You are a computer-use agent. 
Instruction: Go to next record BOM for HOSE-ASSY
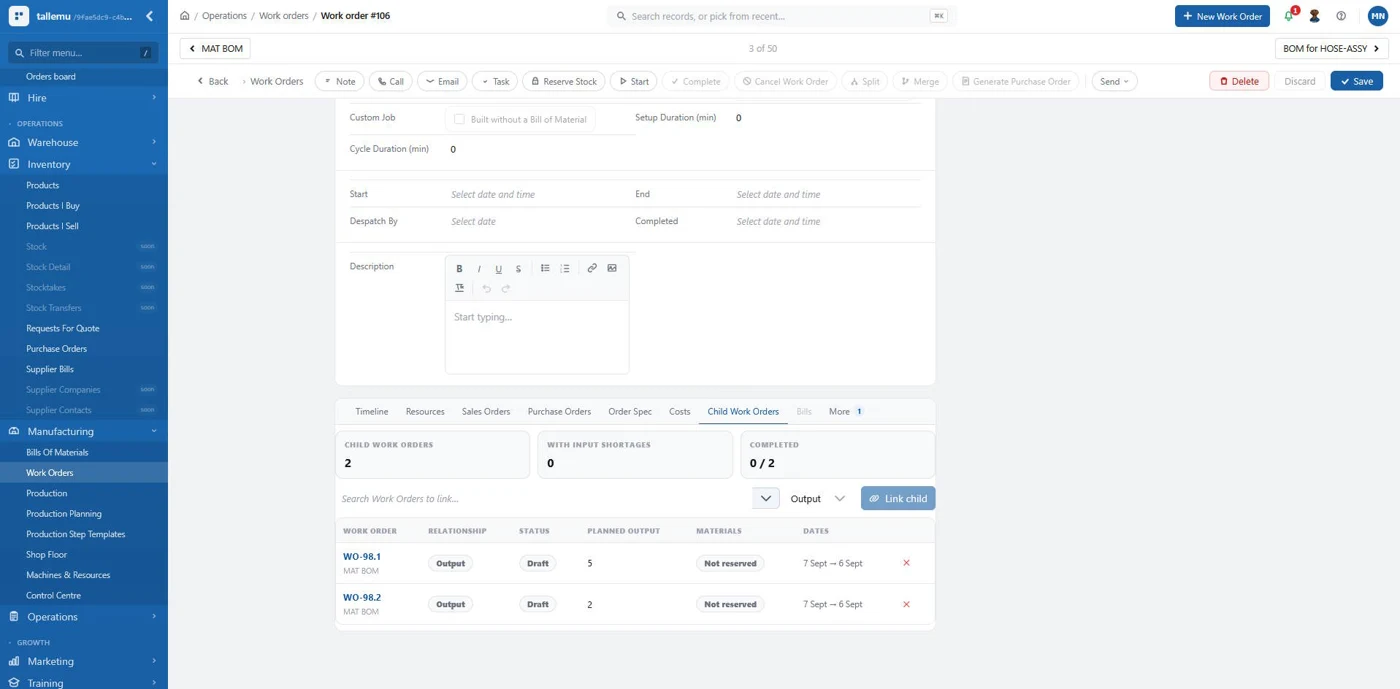(x=1332, y=48)
